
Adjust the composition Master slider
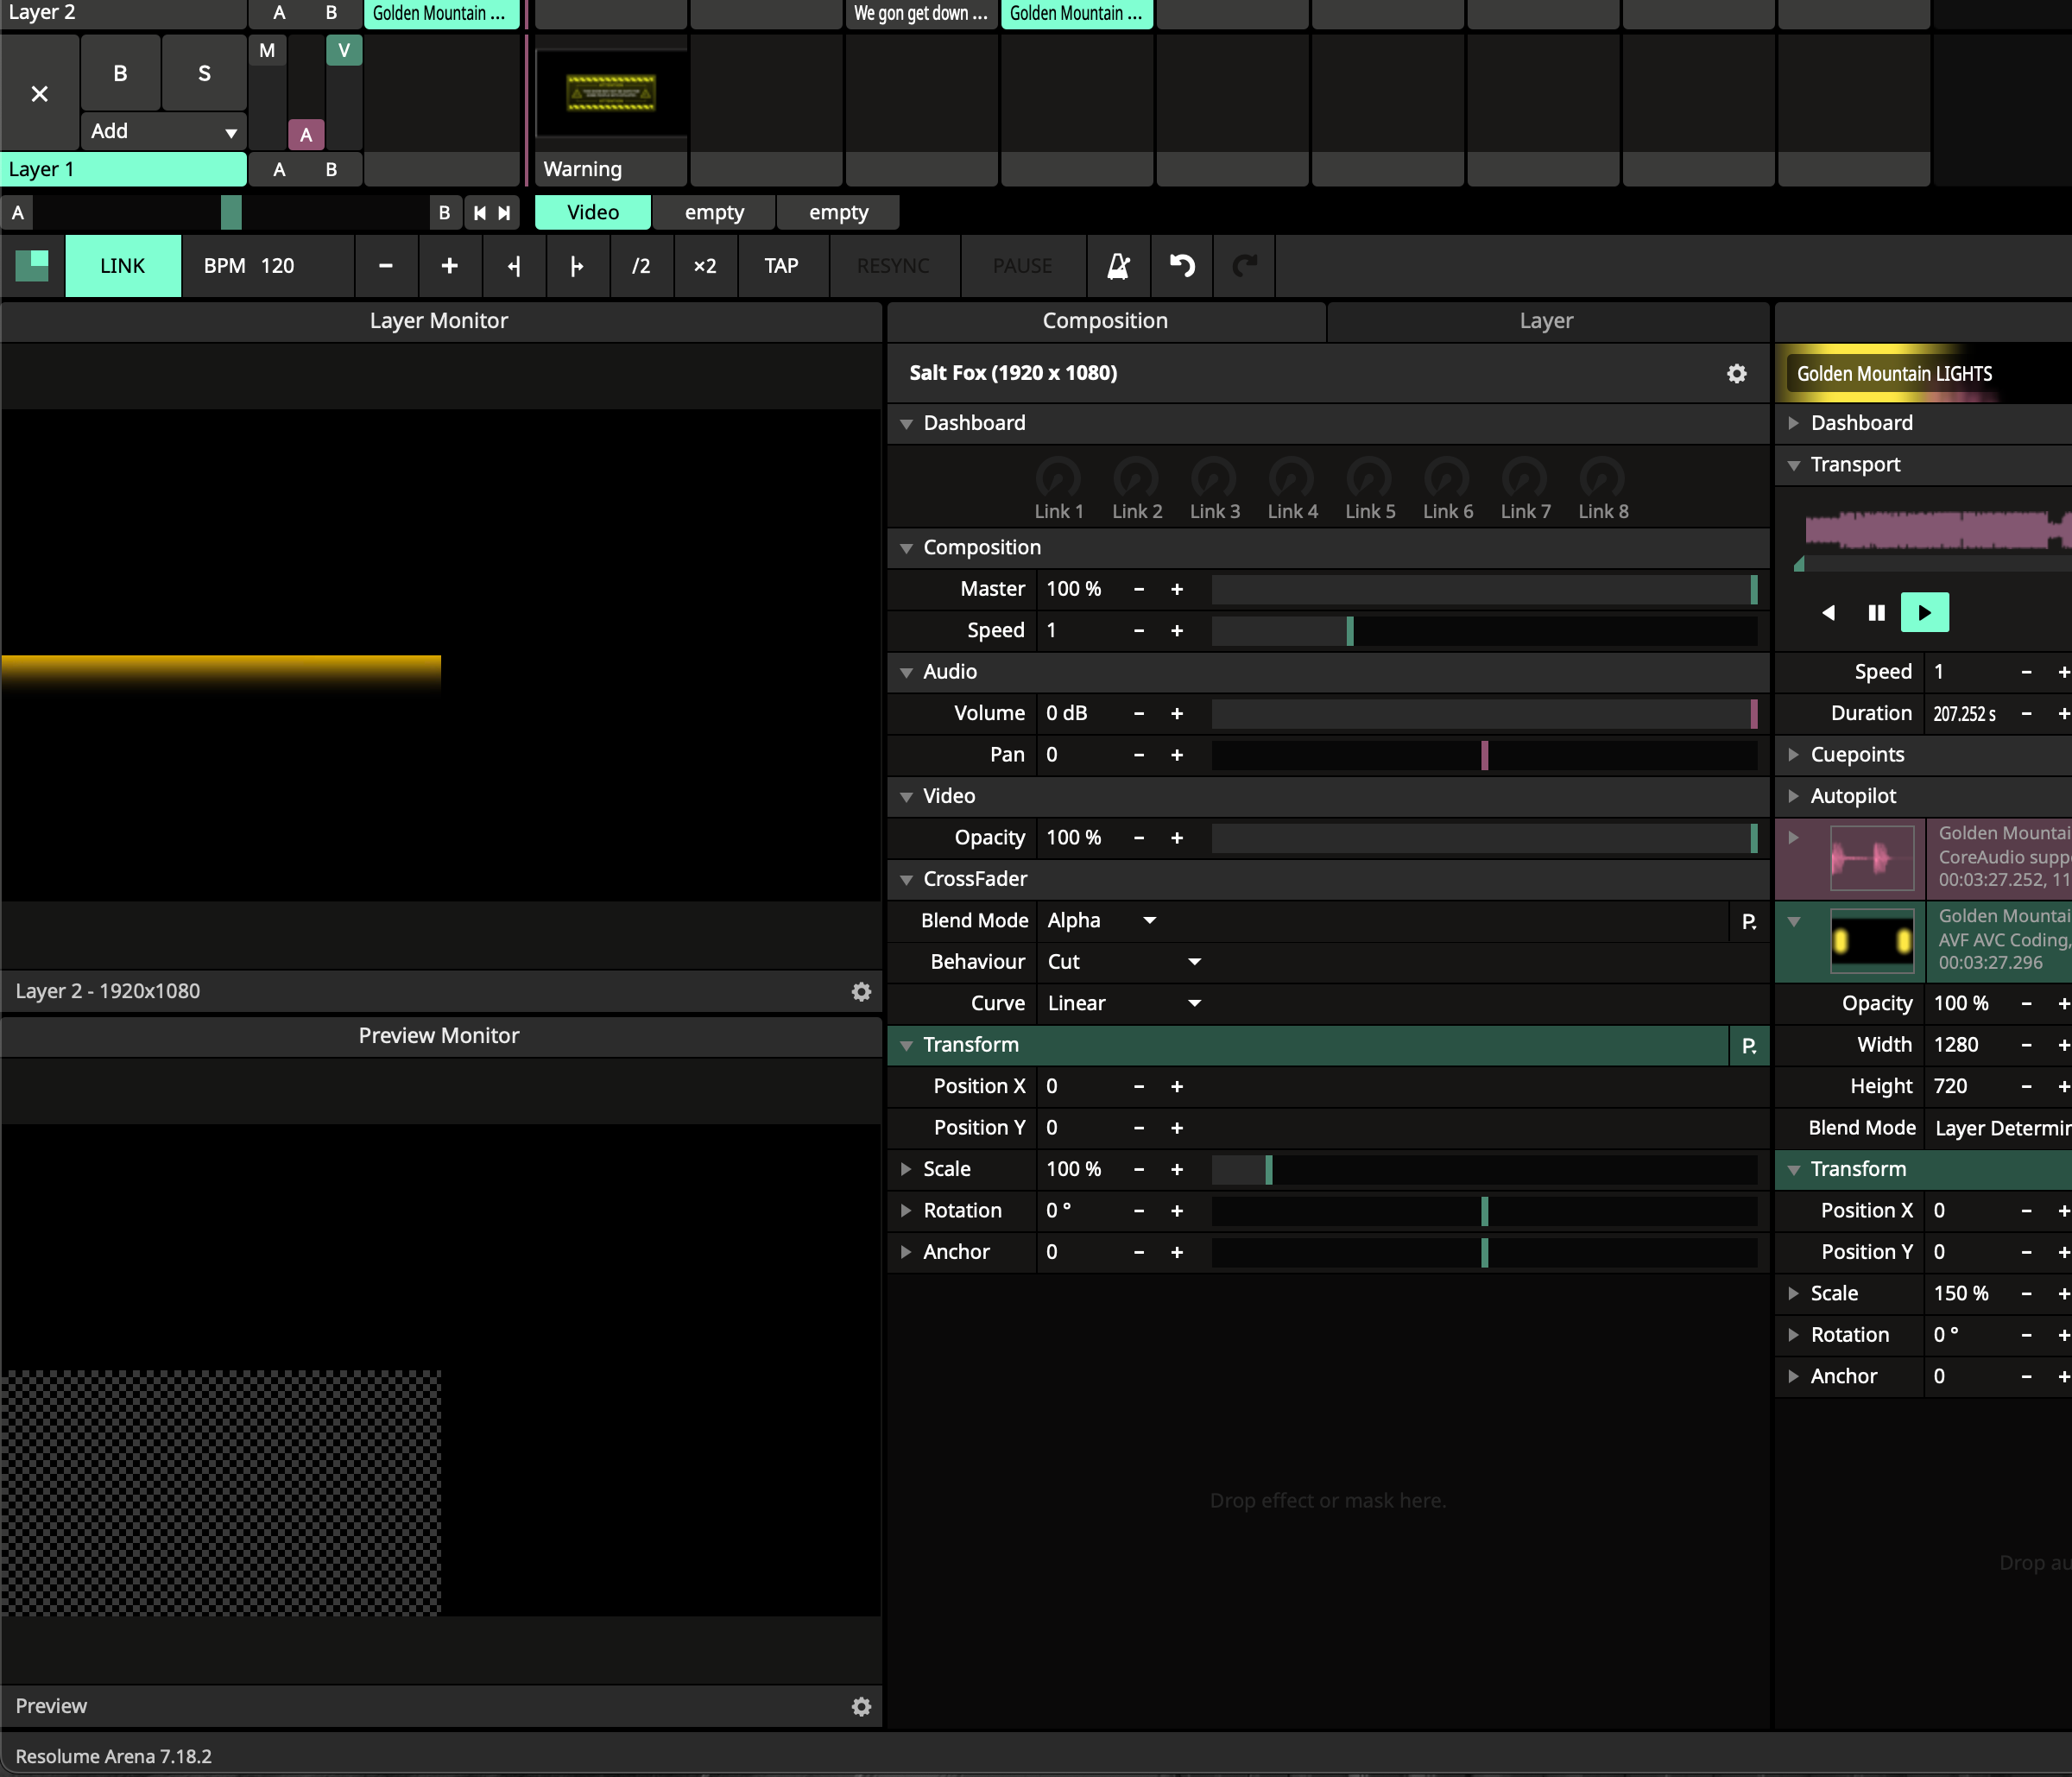click(x=1483, y=590)
